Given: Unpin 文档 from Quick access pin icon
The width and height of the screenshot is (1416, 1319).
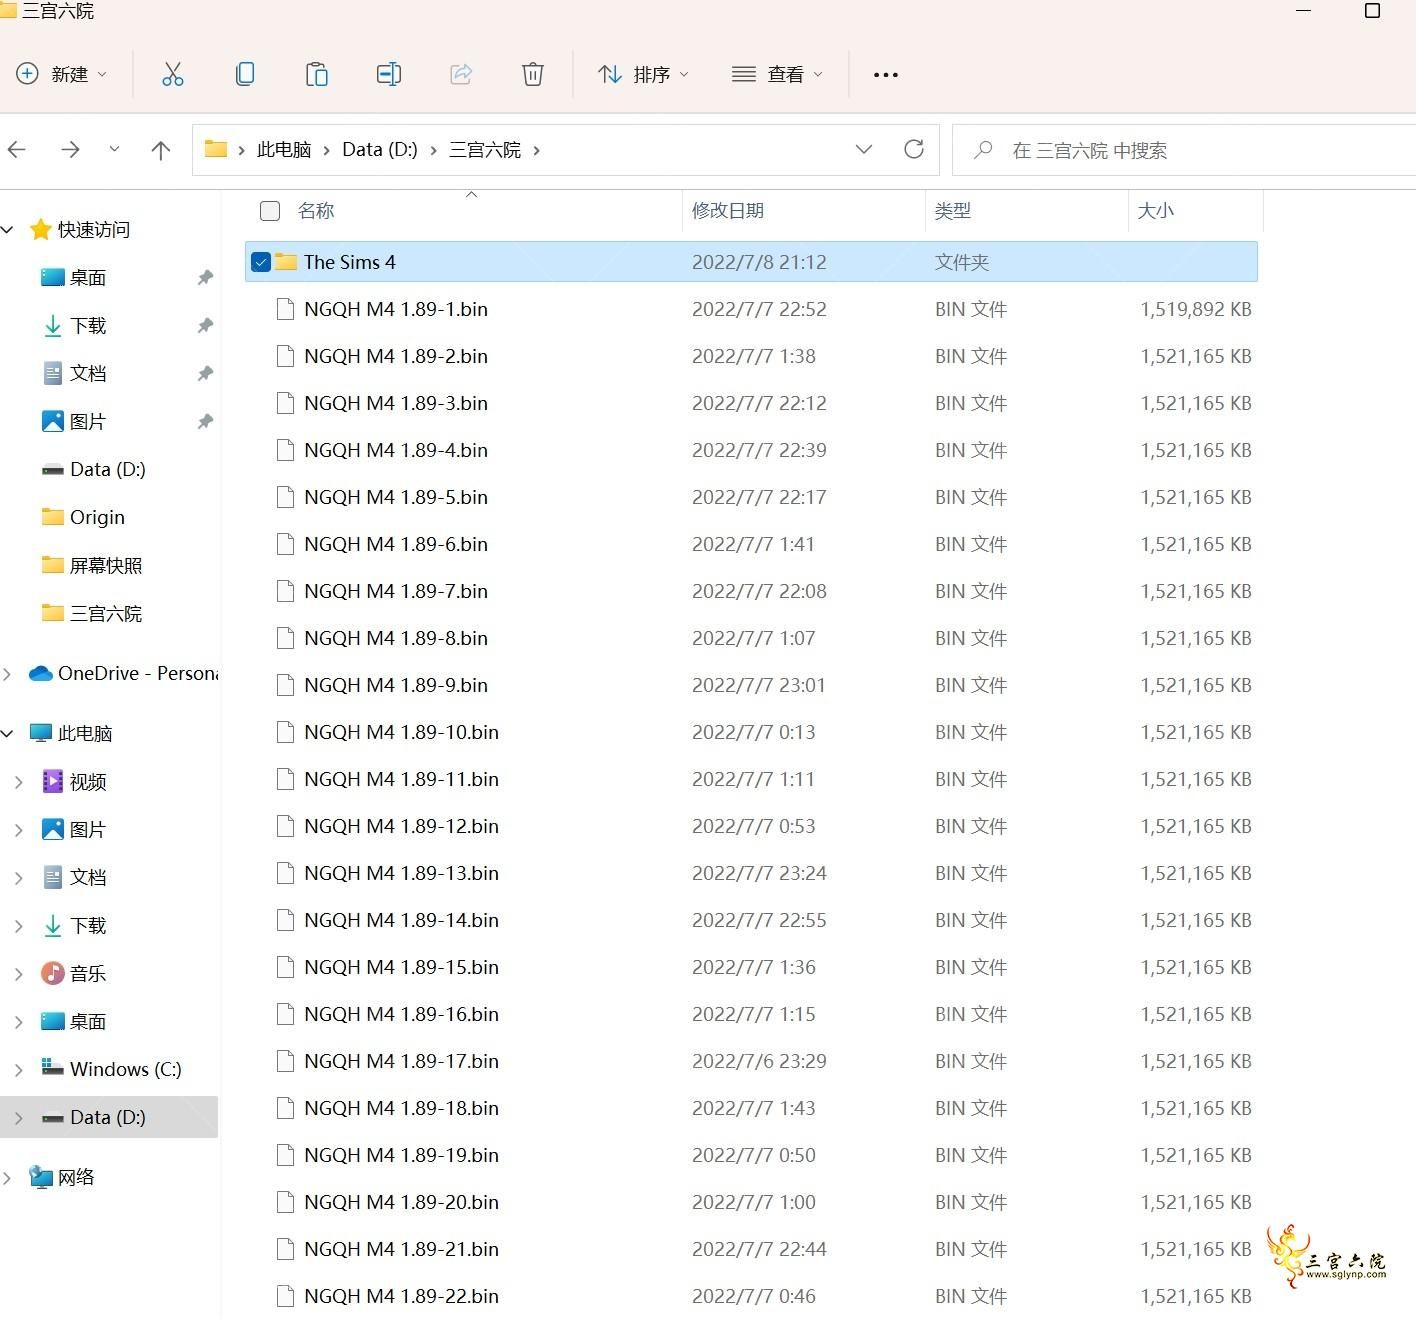Looking at the screenshot, I should pyautogui.click(x=205, y=373).
